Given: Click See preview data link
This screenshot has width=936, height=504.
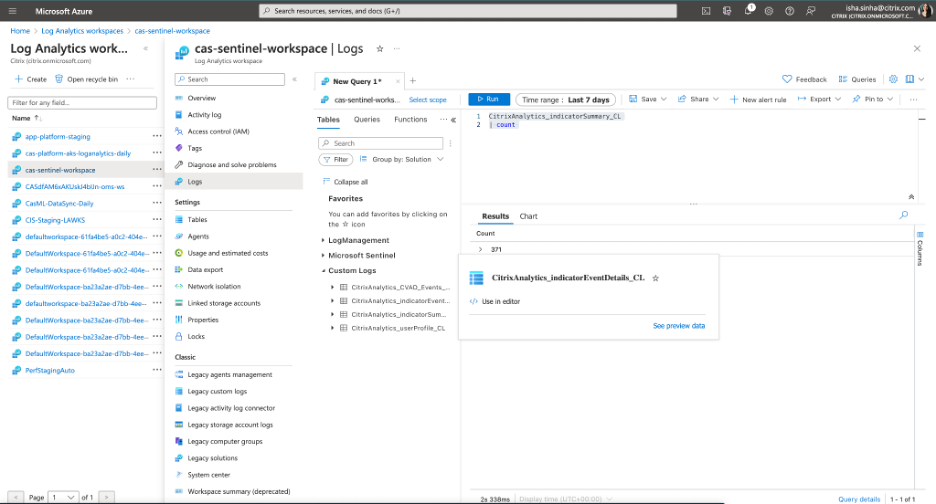Looking at the screenshot, I should tap(679, 326).
